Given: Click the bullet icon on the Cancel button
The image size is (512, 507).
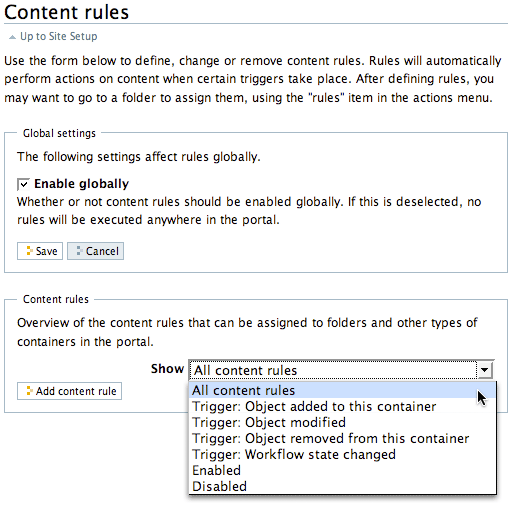Looking at the screenshot, I should point(79,251).
